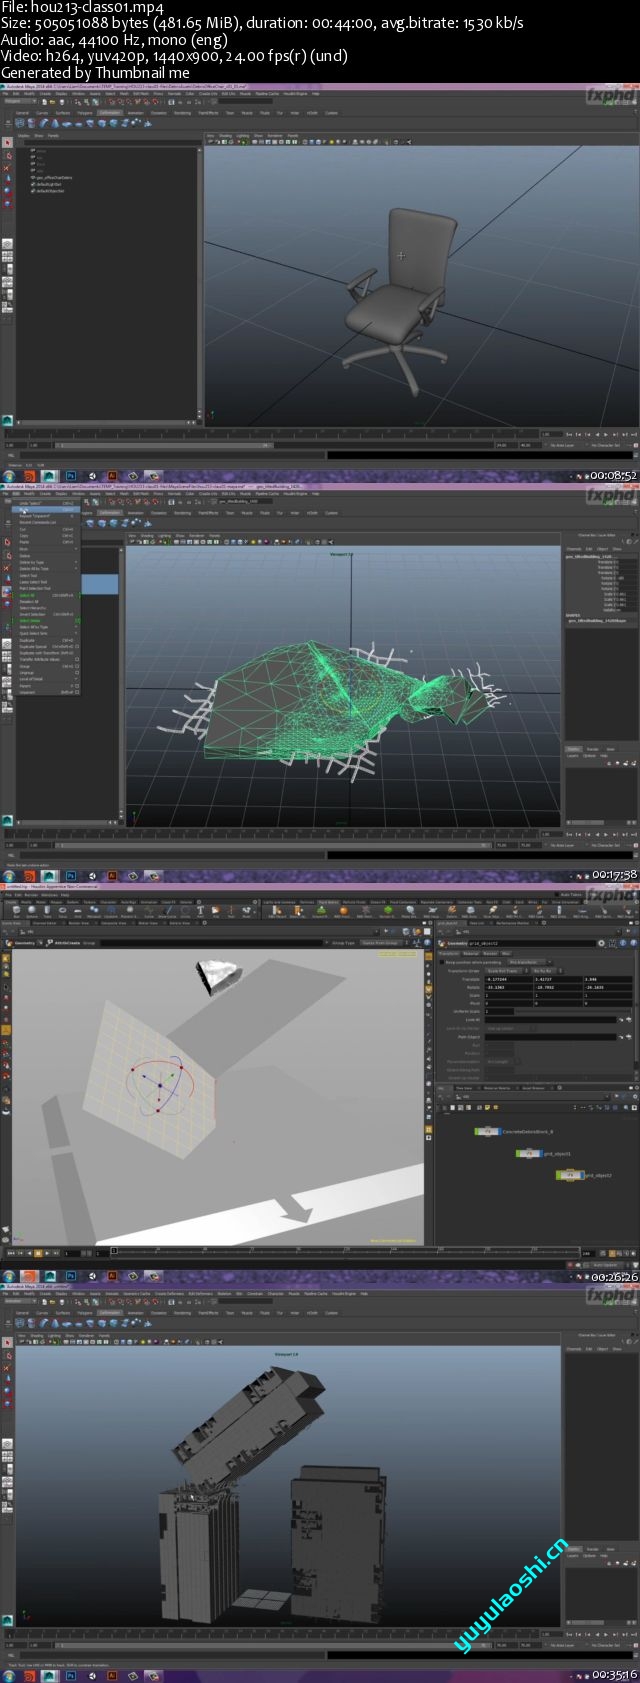Viewport: 640px width, 1683px height.
Task: Choose Select All in the Edit menu
Action: point(48,594)
